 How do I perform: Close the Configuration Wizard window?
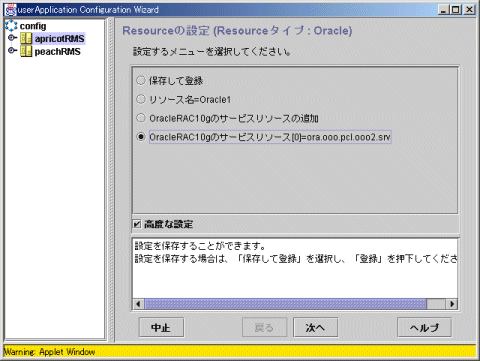point(469,10)
